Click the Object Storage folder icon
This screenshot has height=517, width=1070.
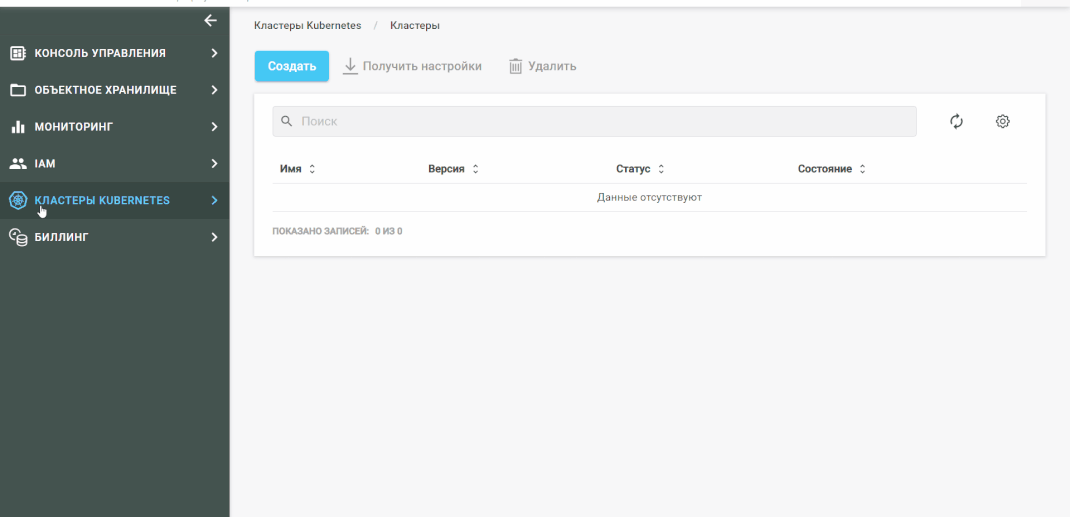click(18, 90)
